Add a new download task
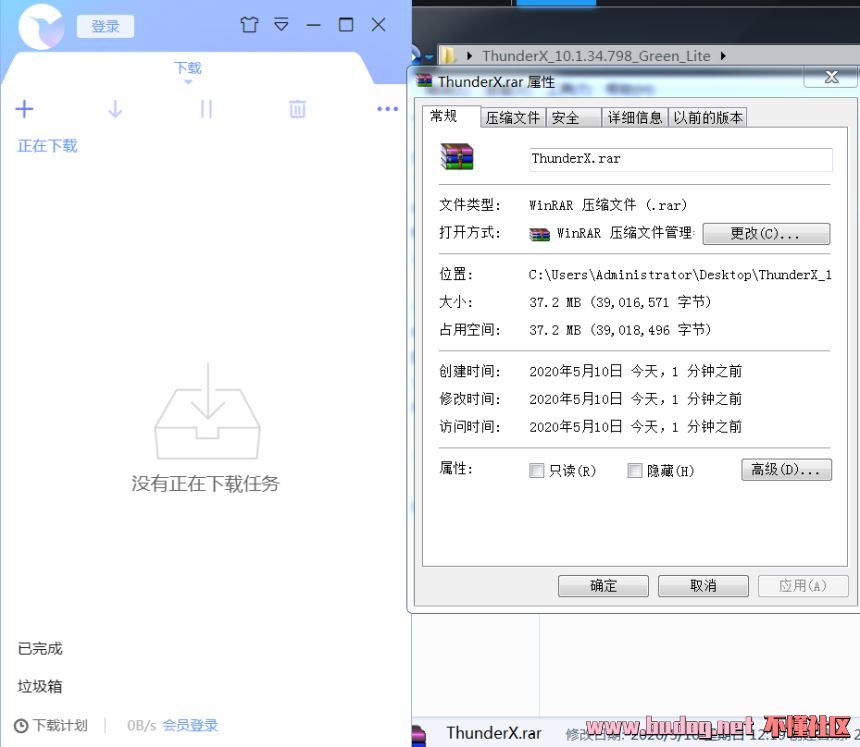This screenshot has width=860, height=747. [25, 109]
